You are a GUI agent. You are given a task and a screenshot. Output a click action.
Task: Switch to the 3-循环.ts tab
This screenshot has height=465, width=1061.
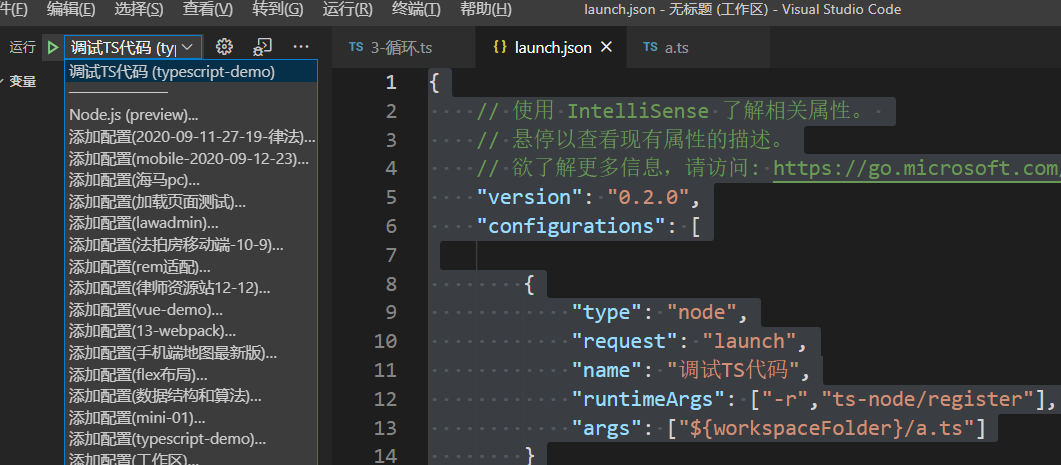coord(404,47)
